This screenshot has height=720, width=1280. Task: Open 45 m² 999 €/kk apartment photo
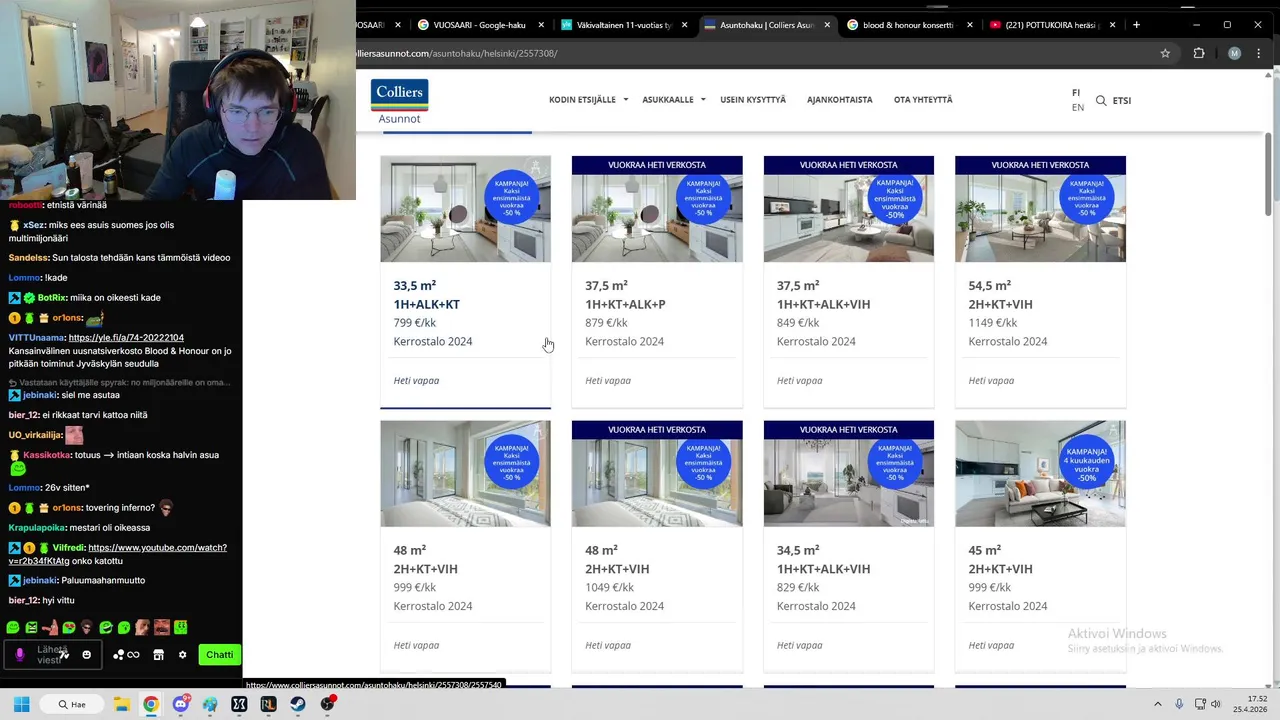pos(1040,474)
